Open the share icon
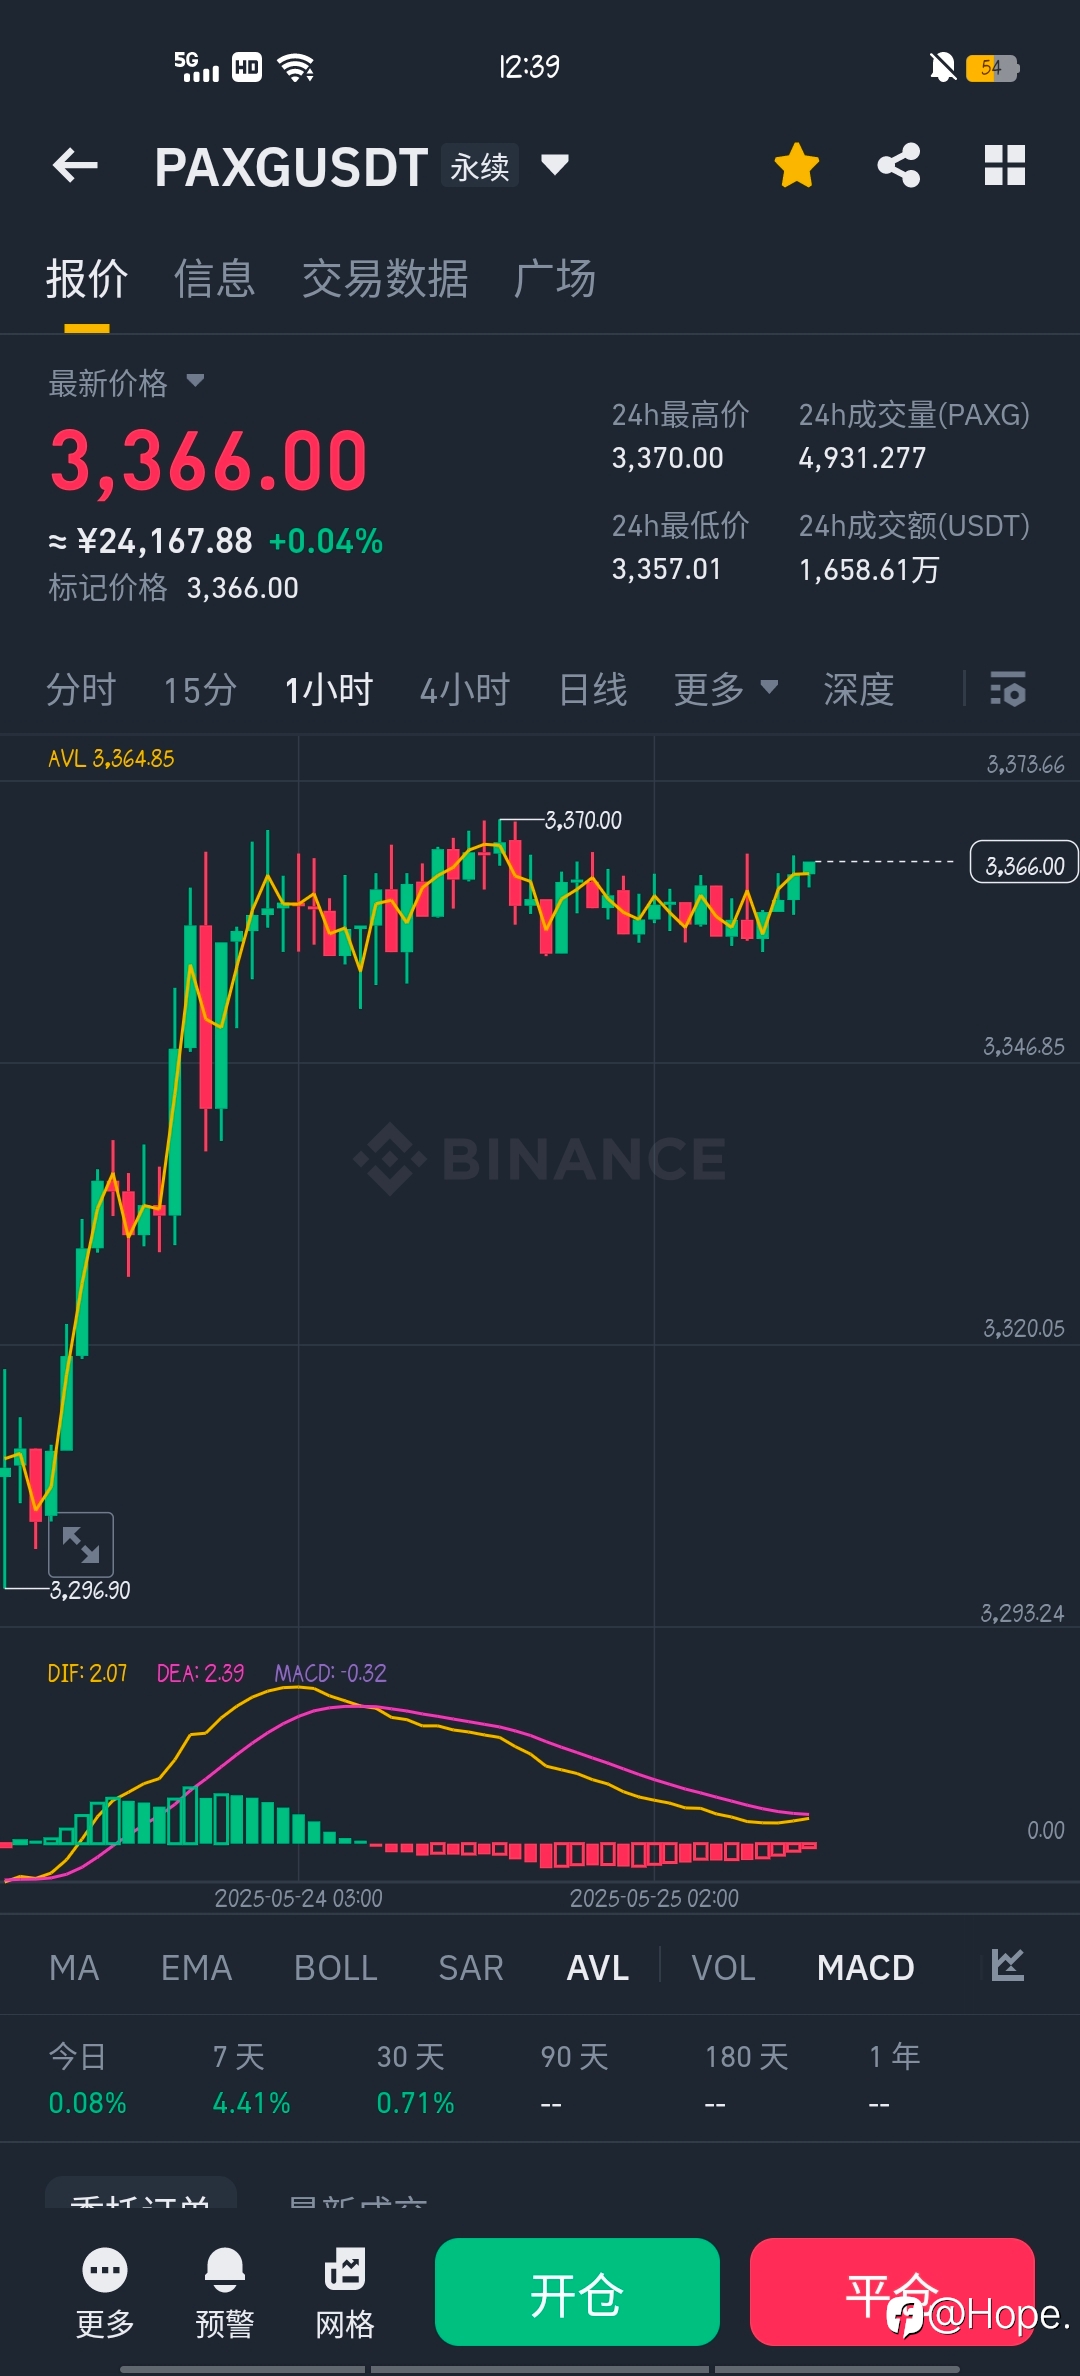This screenshot has width=1080, height=2376. point(899,165)
